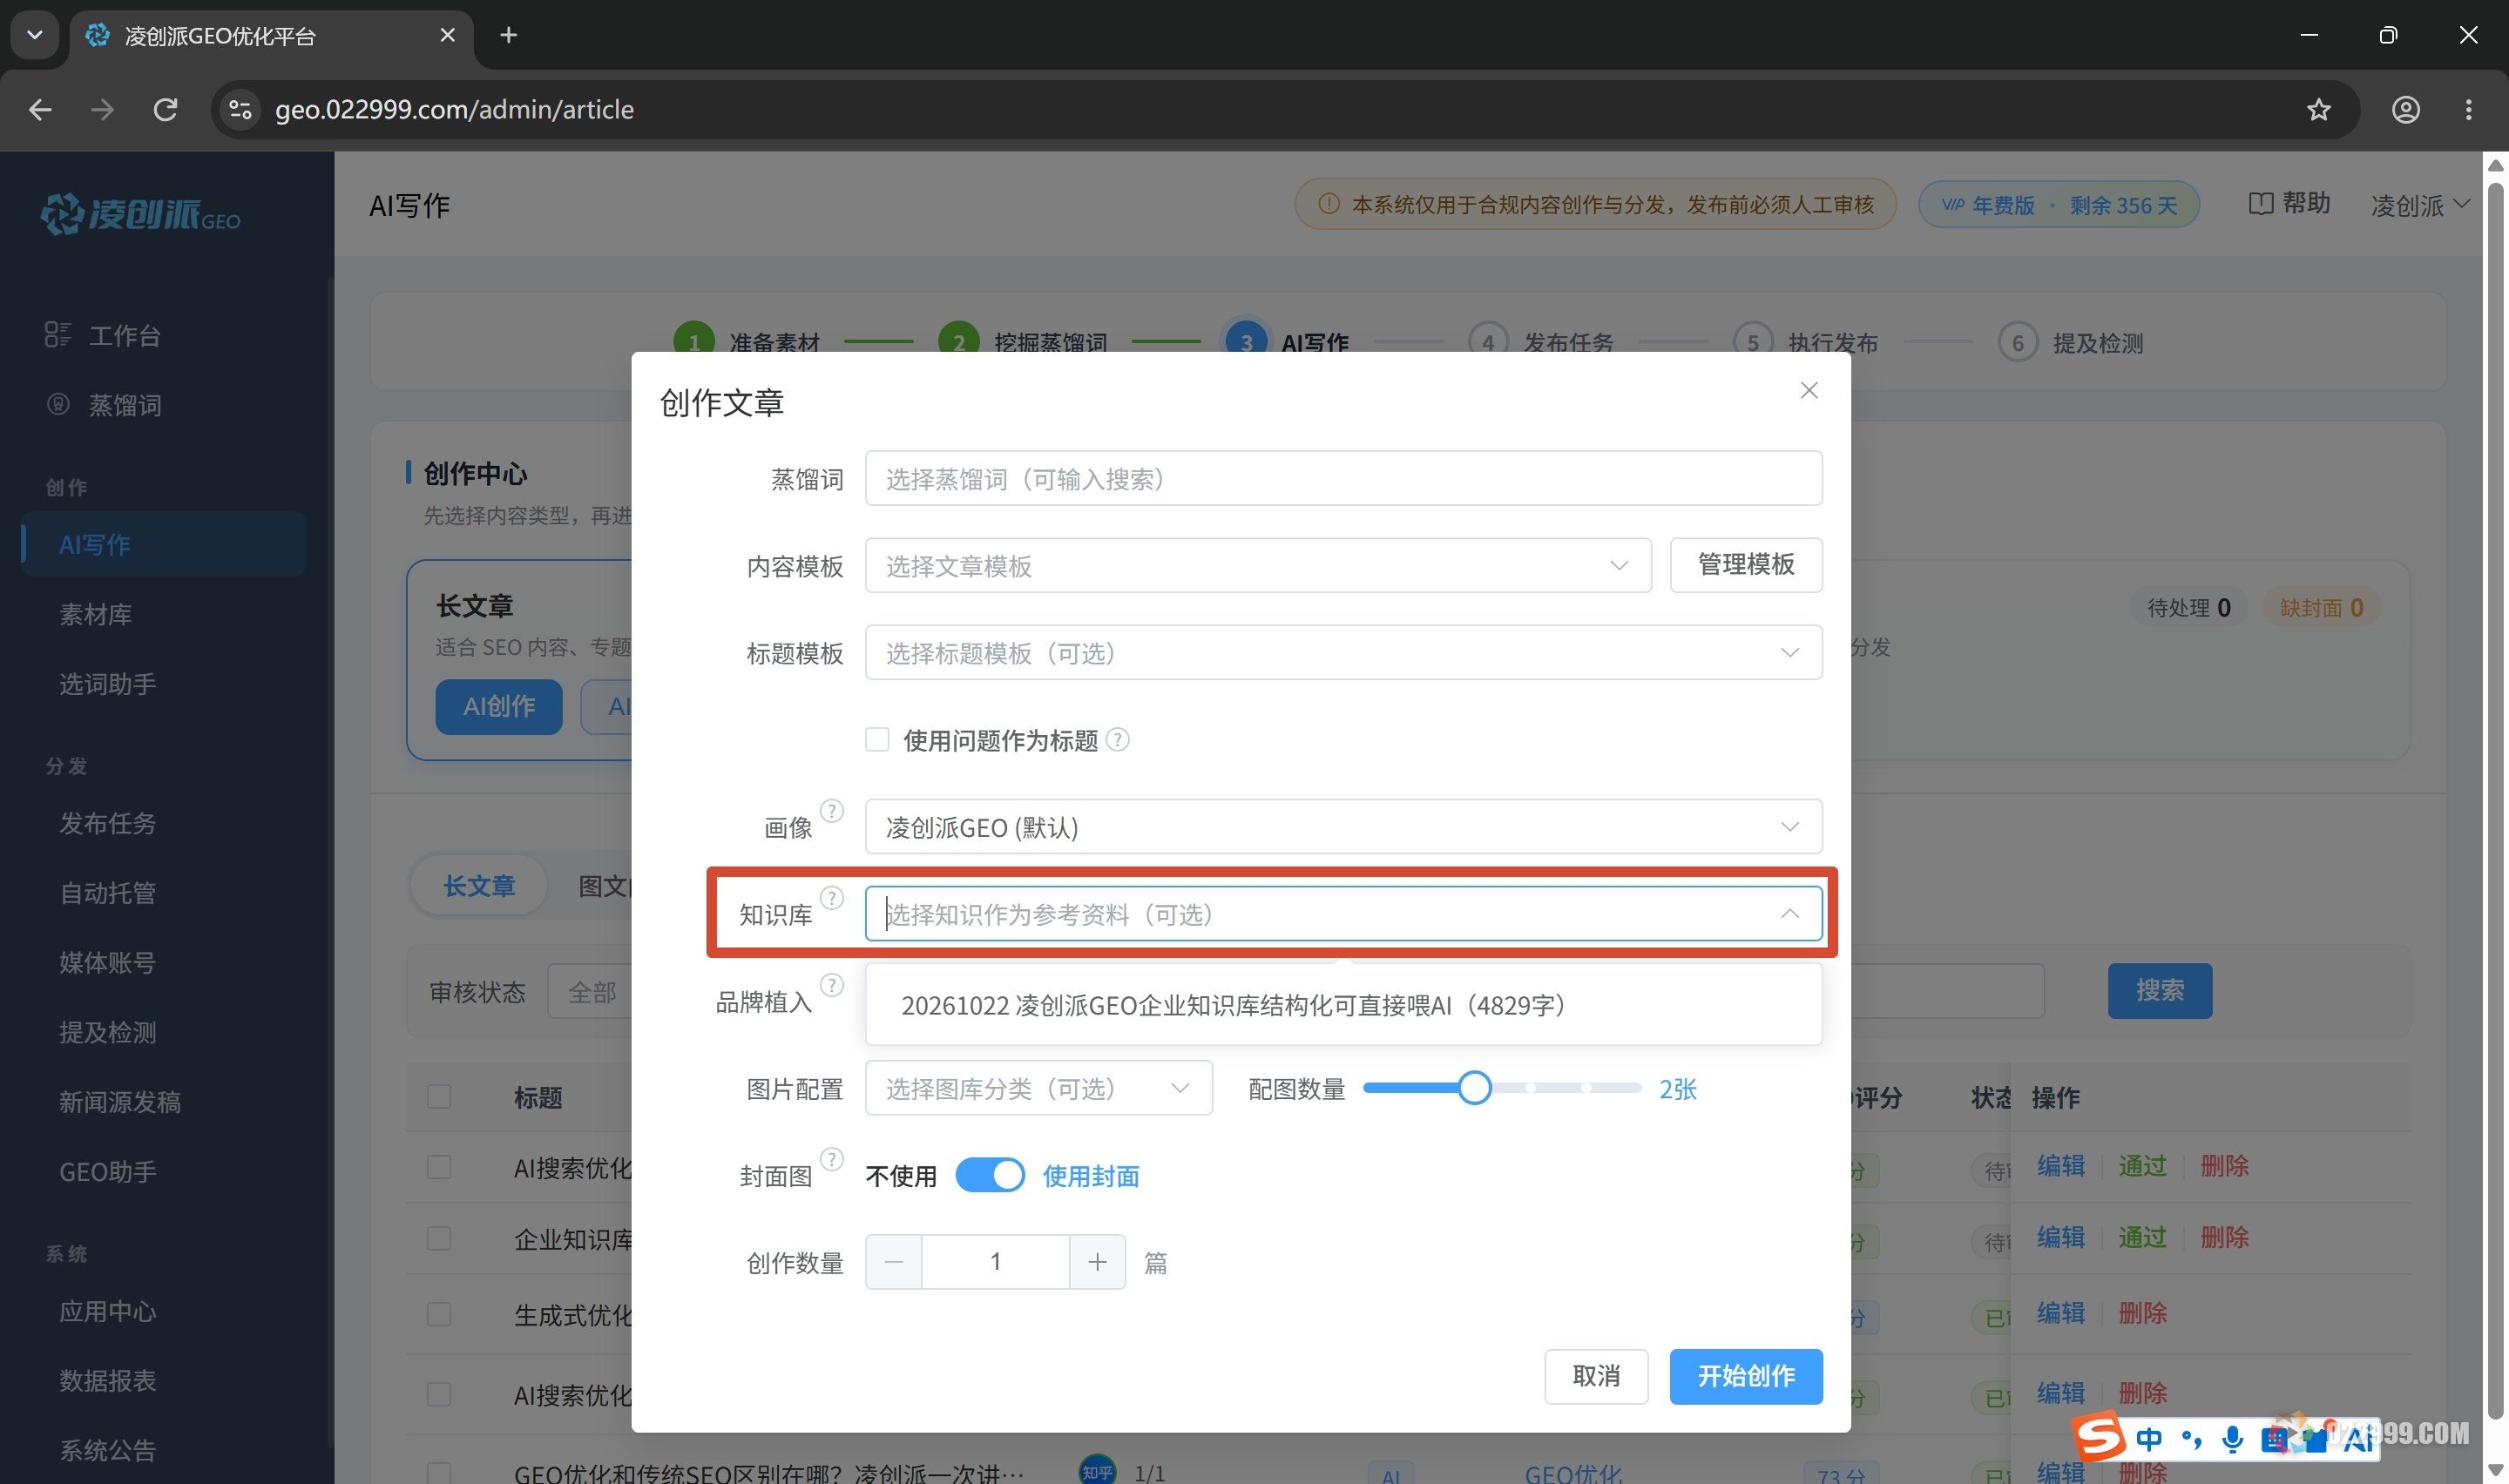Click the blue 搜索 button

pos(2159,991)
